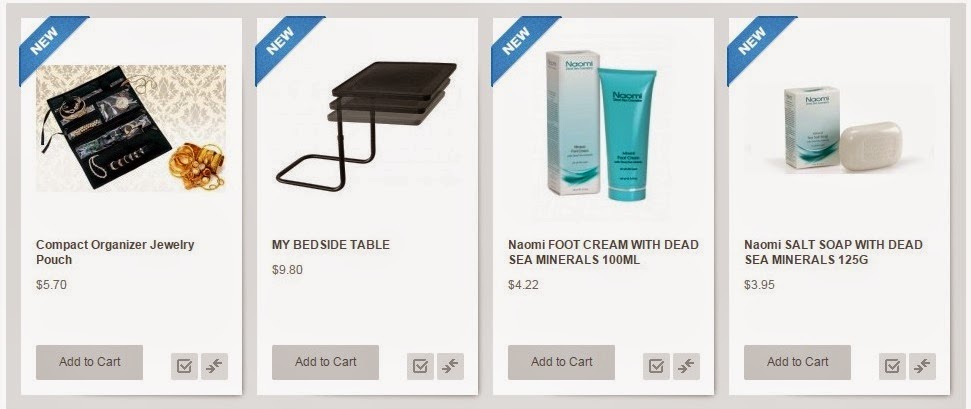Open MY BEDSIDE TABLE product link

[331, 245]
